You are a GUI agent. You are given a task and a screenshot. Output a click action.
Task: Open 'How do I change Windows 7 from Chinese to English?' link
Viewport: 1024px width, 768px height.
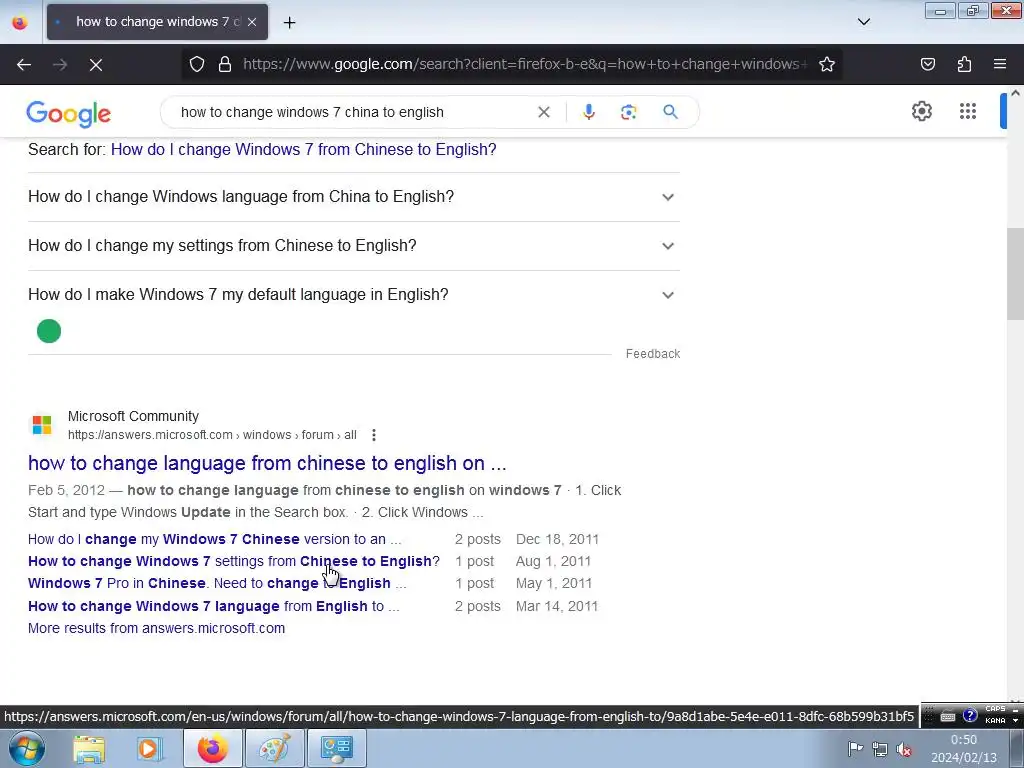304,150
